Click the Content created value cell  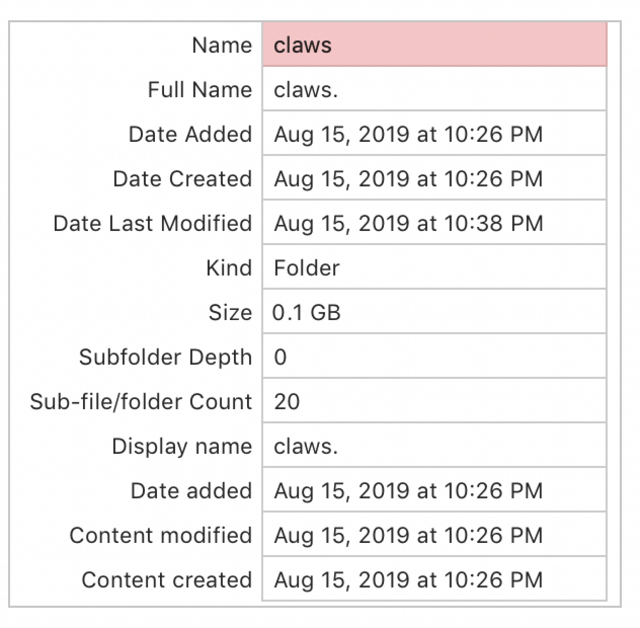tap(435, 579)
